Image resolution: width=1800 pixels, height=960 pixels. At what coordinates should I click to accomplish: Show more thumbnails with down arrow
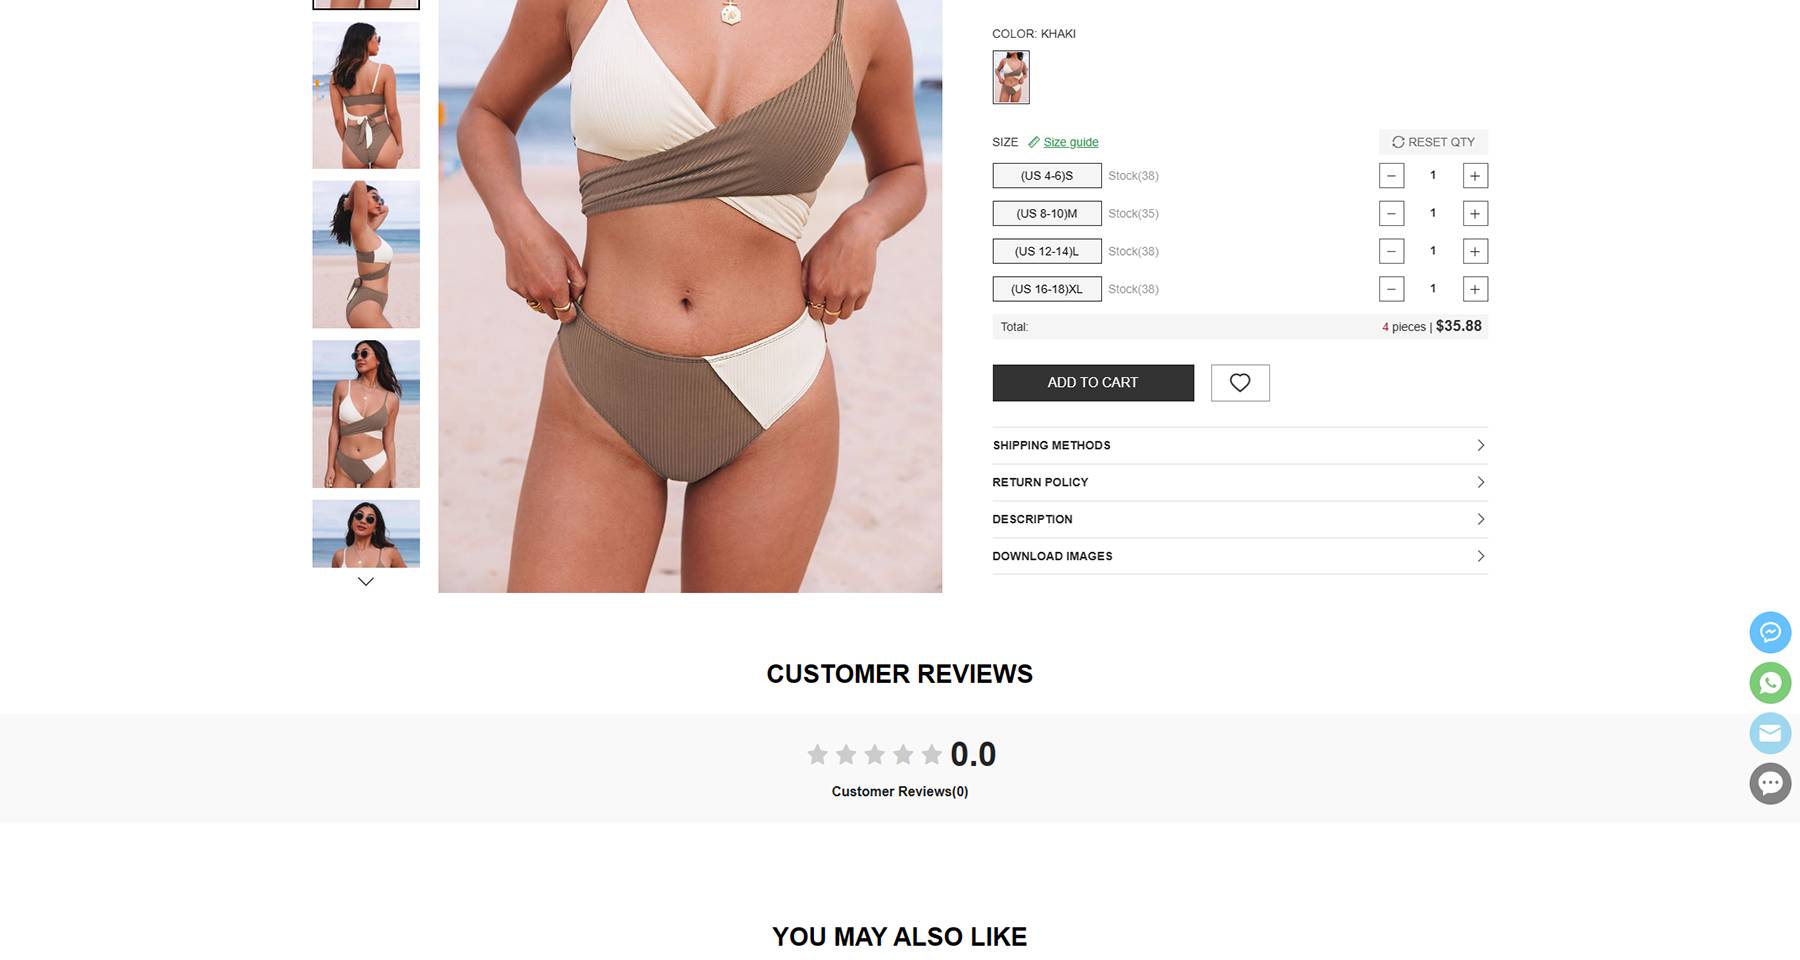click(366, 582)
